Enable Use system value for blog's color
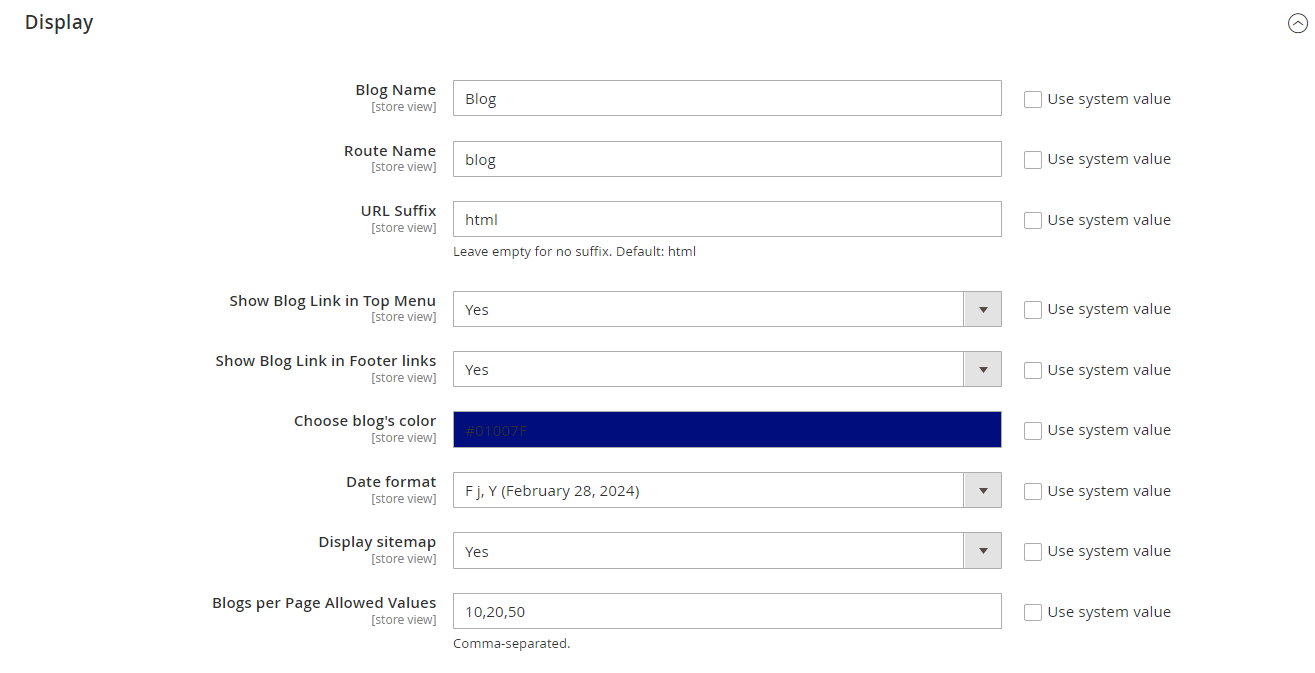This screenshot has height=673, width=1315. pos(1033,431)
